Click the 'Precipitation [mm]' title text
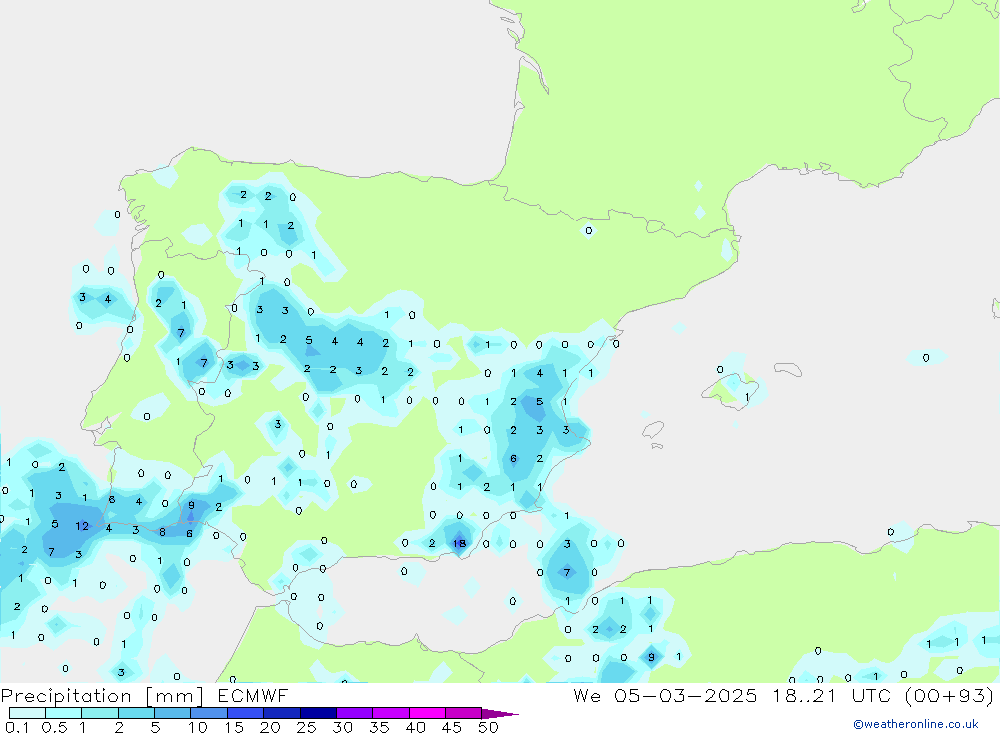Viewport: 1000px width, 733px height. [102, 696]
